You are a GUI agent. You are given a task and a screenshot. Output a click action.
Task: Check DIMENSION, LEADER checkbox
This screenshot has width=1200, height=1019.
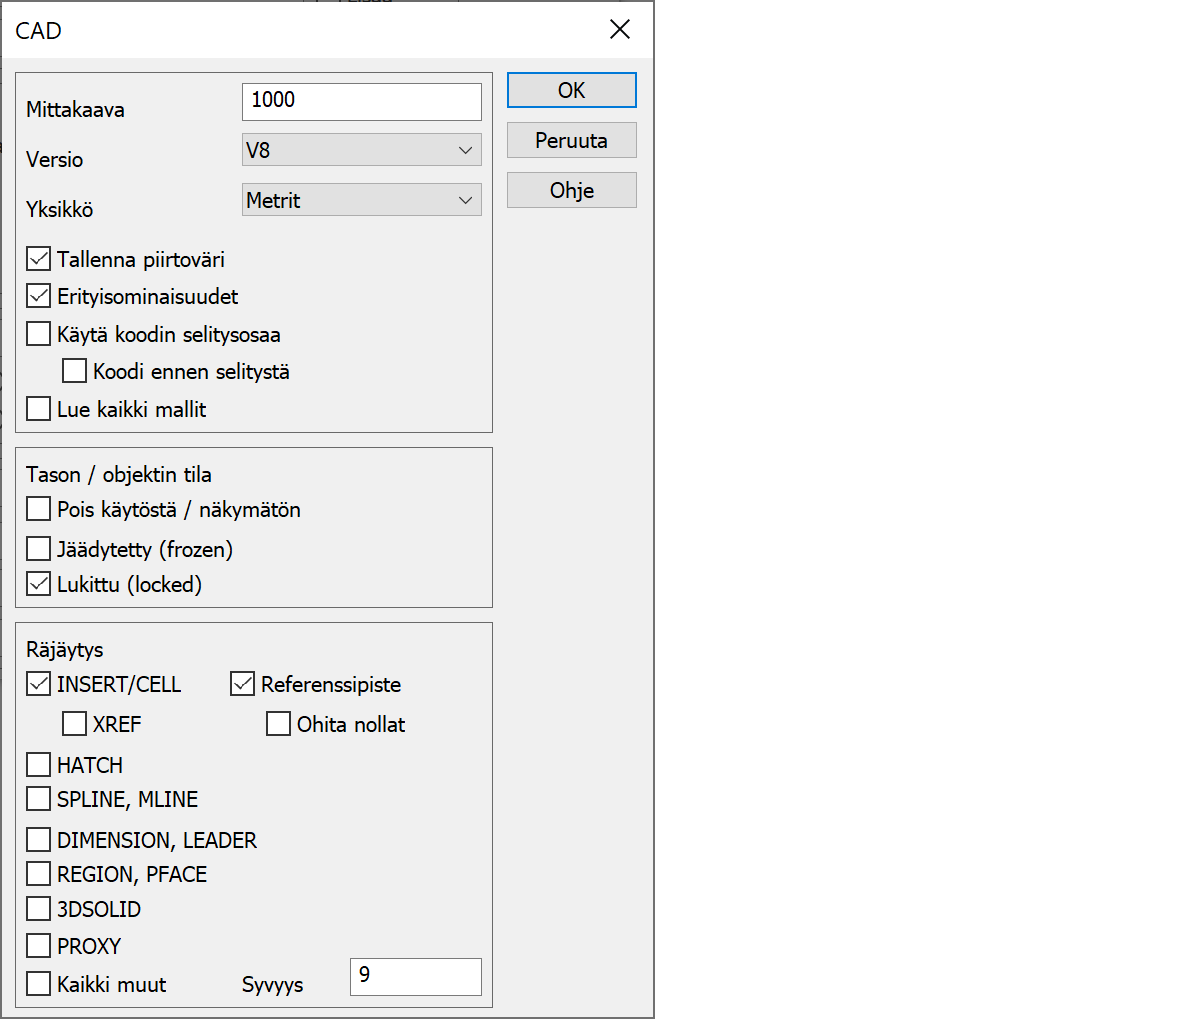point(38,840)
